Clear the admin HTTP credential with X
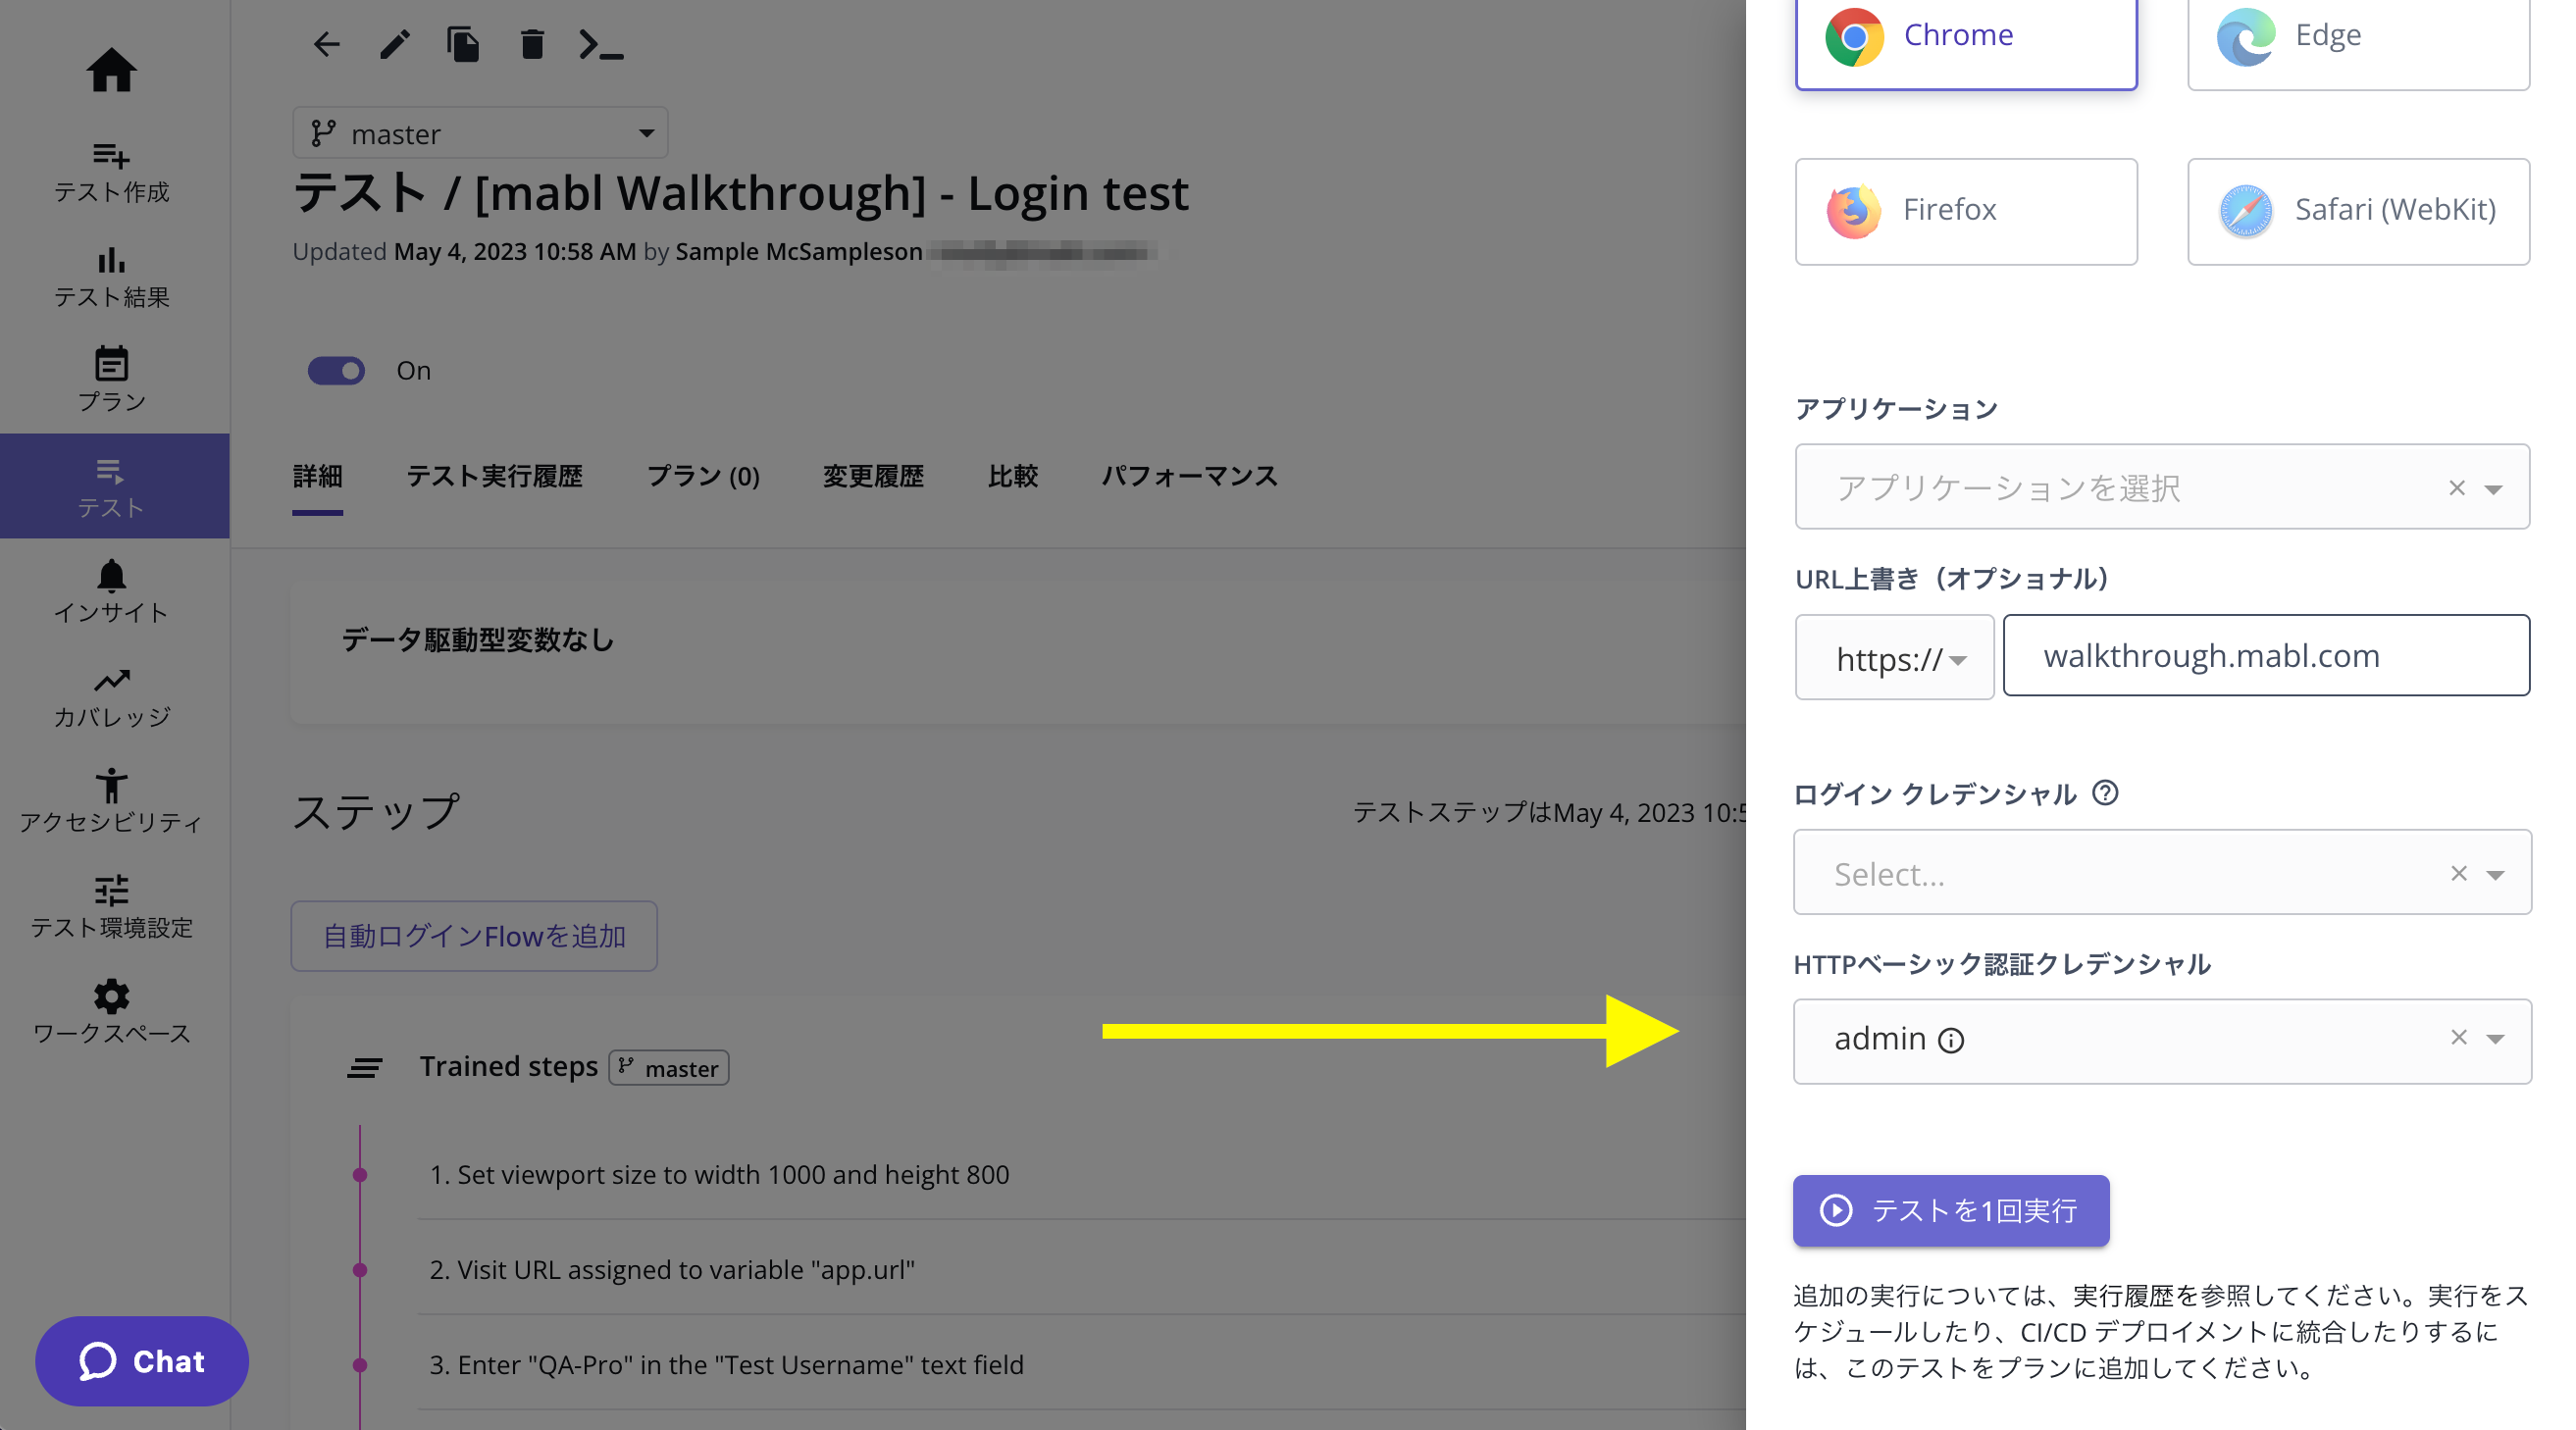This screenshot has height=1430, width=2576. pyautogui.click(x=2459, y=1038)
